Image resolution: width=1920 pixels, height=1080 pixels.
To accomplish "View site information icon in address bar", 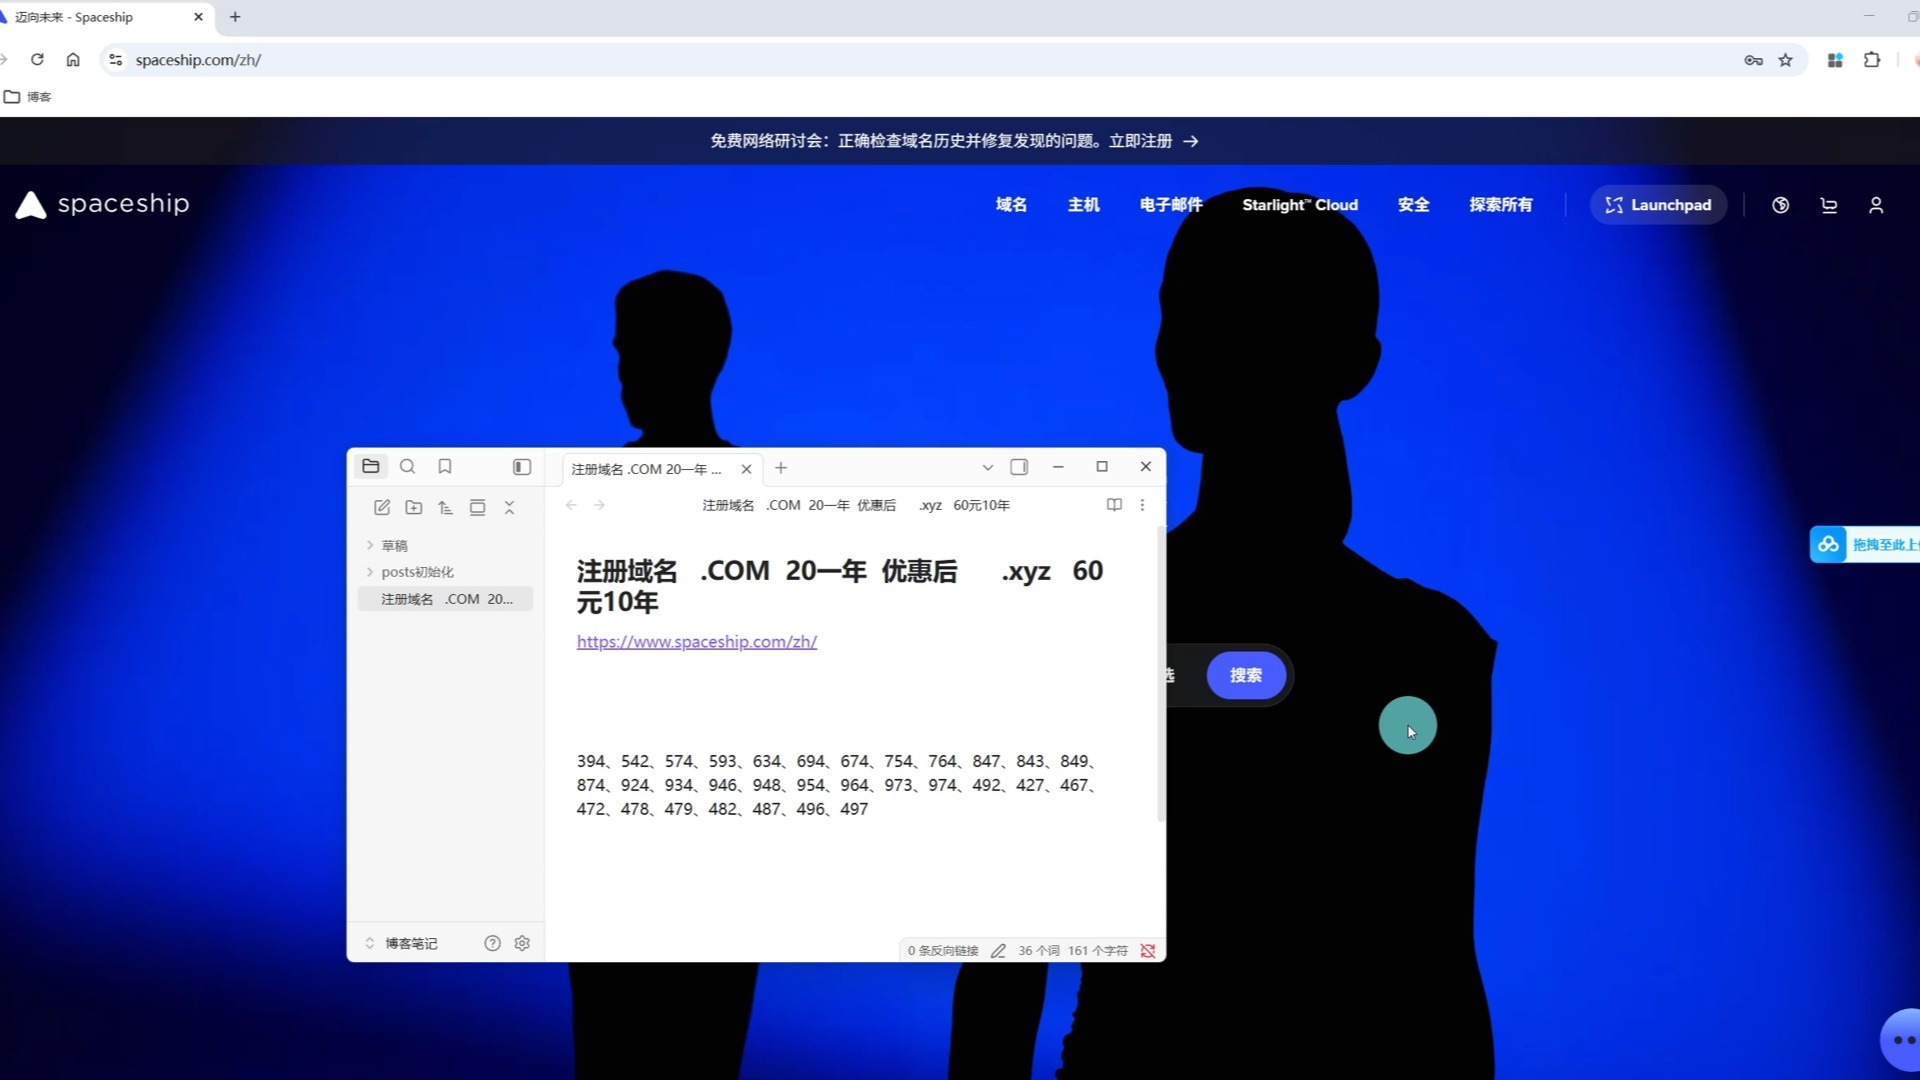I will coord(116,60).
